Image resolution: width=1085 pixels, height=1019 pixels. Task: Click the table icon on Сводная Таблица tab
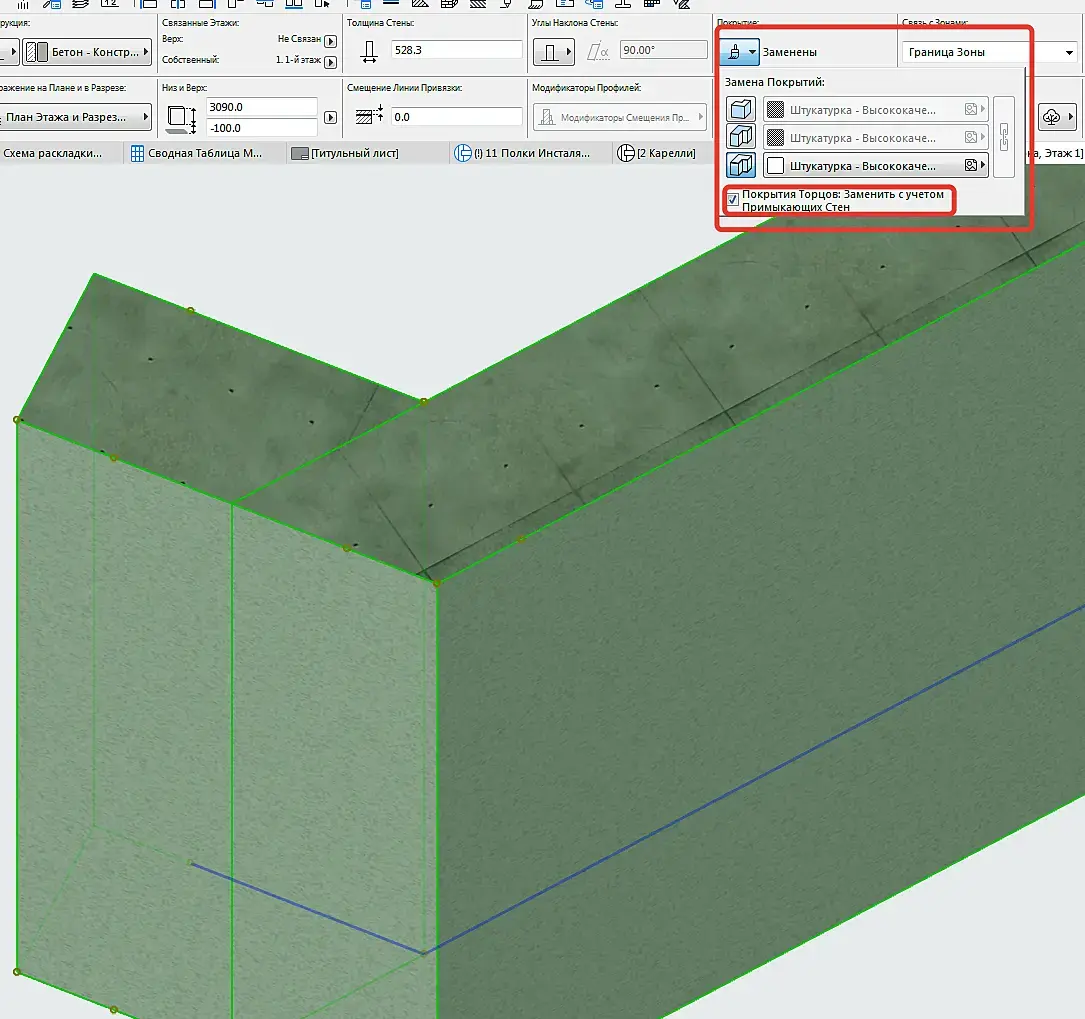coord(138,153)
